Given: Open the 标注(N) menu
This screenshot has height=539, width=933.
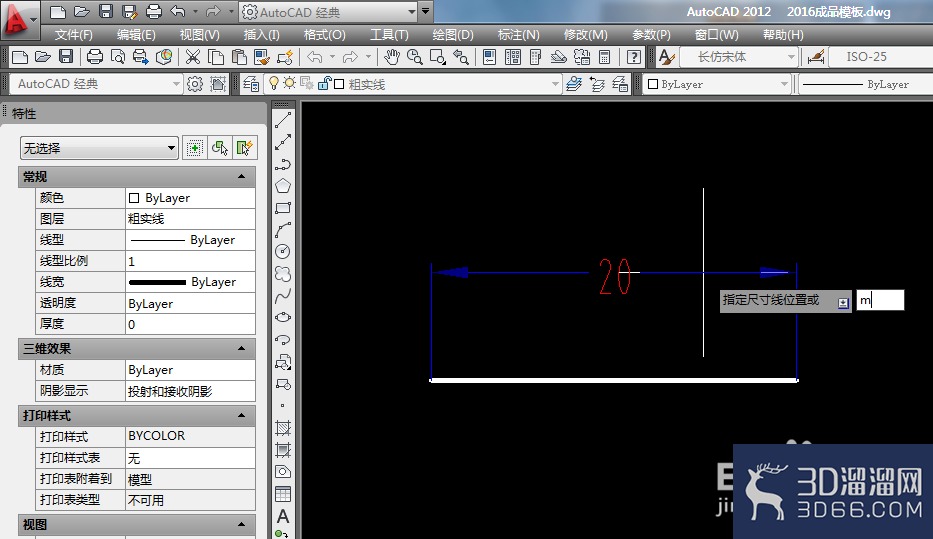Looking at the screenshot, I should (x=518, y=35).
